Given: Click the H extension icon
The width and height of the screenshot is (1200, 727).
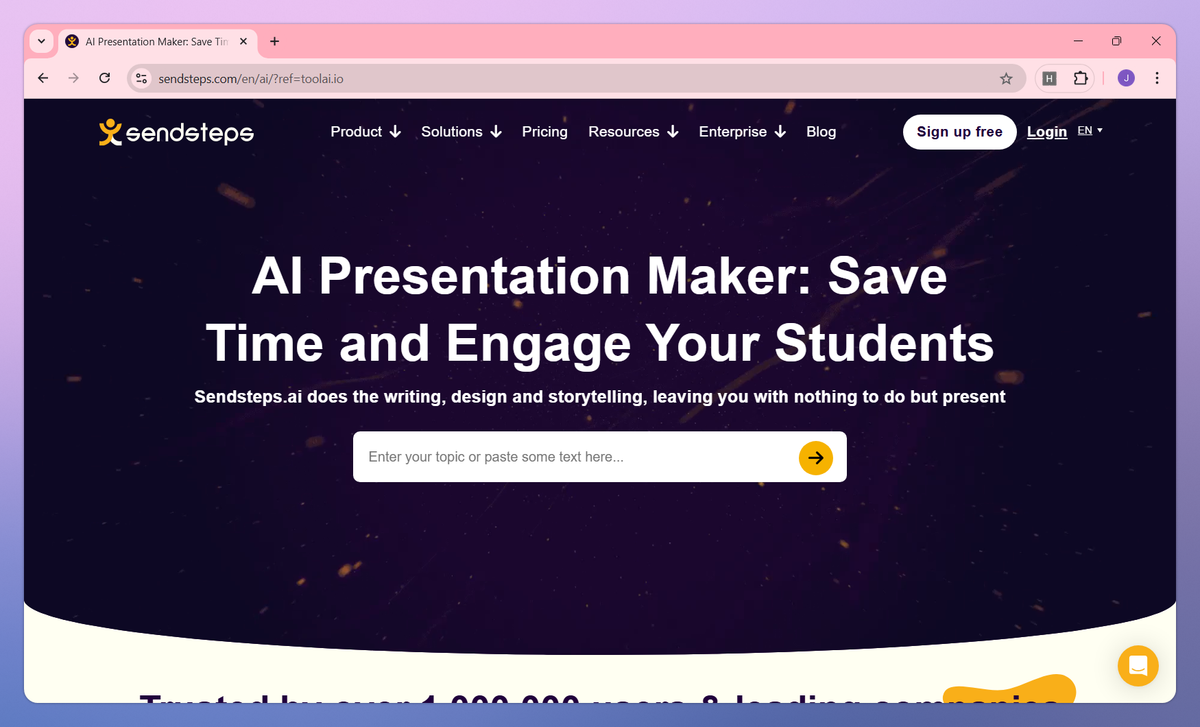Looking at the screenshot, I should point(1049,78).
